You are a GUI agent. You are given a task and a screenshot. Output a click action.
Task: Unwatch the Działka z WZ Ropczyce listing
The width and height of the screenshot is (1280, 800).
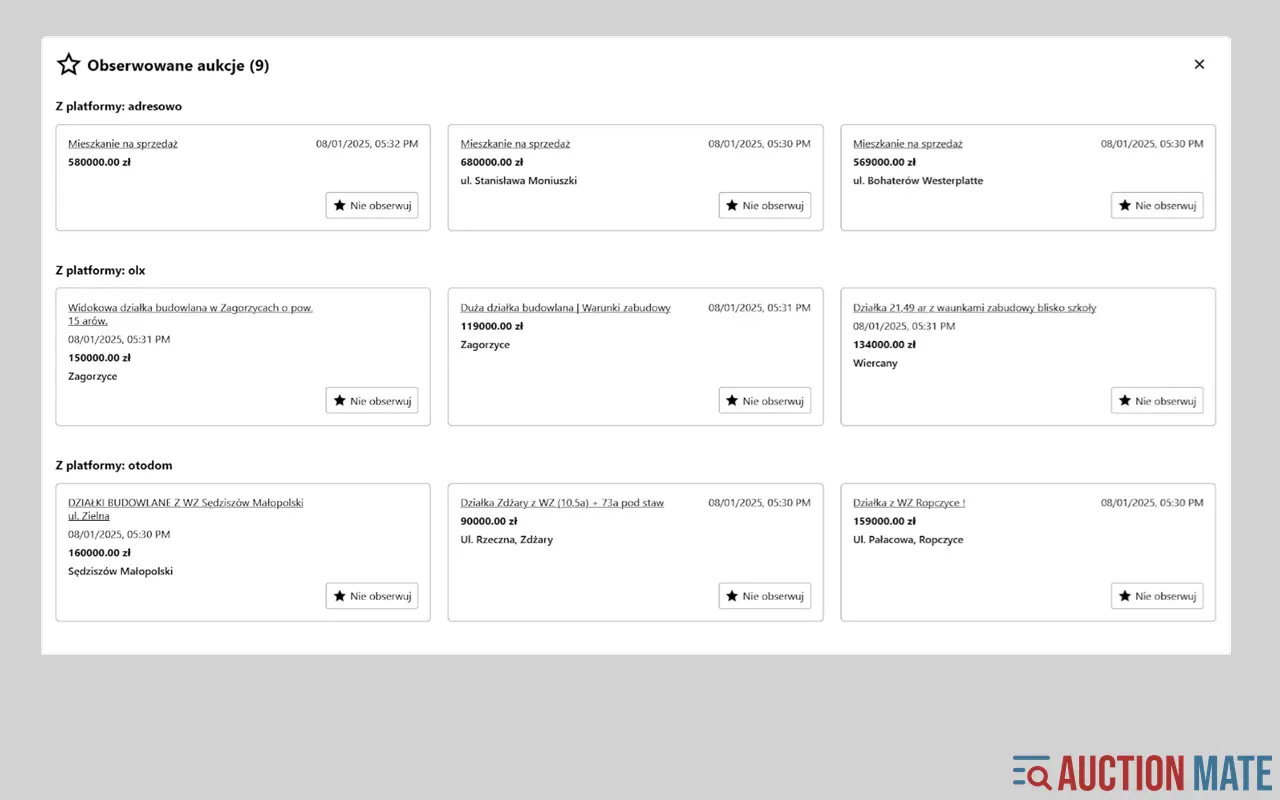coord(1157,595)
